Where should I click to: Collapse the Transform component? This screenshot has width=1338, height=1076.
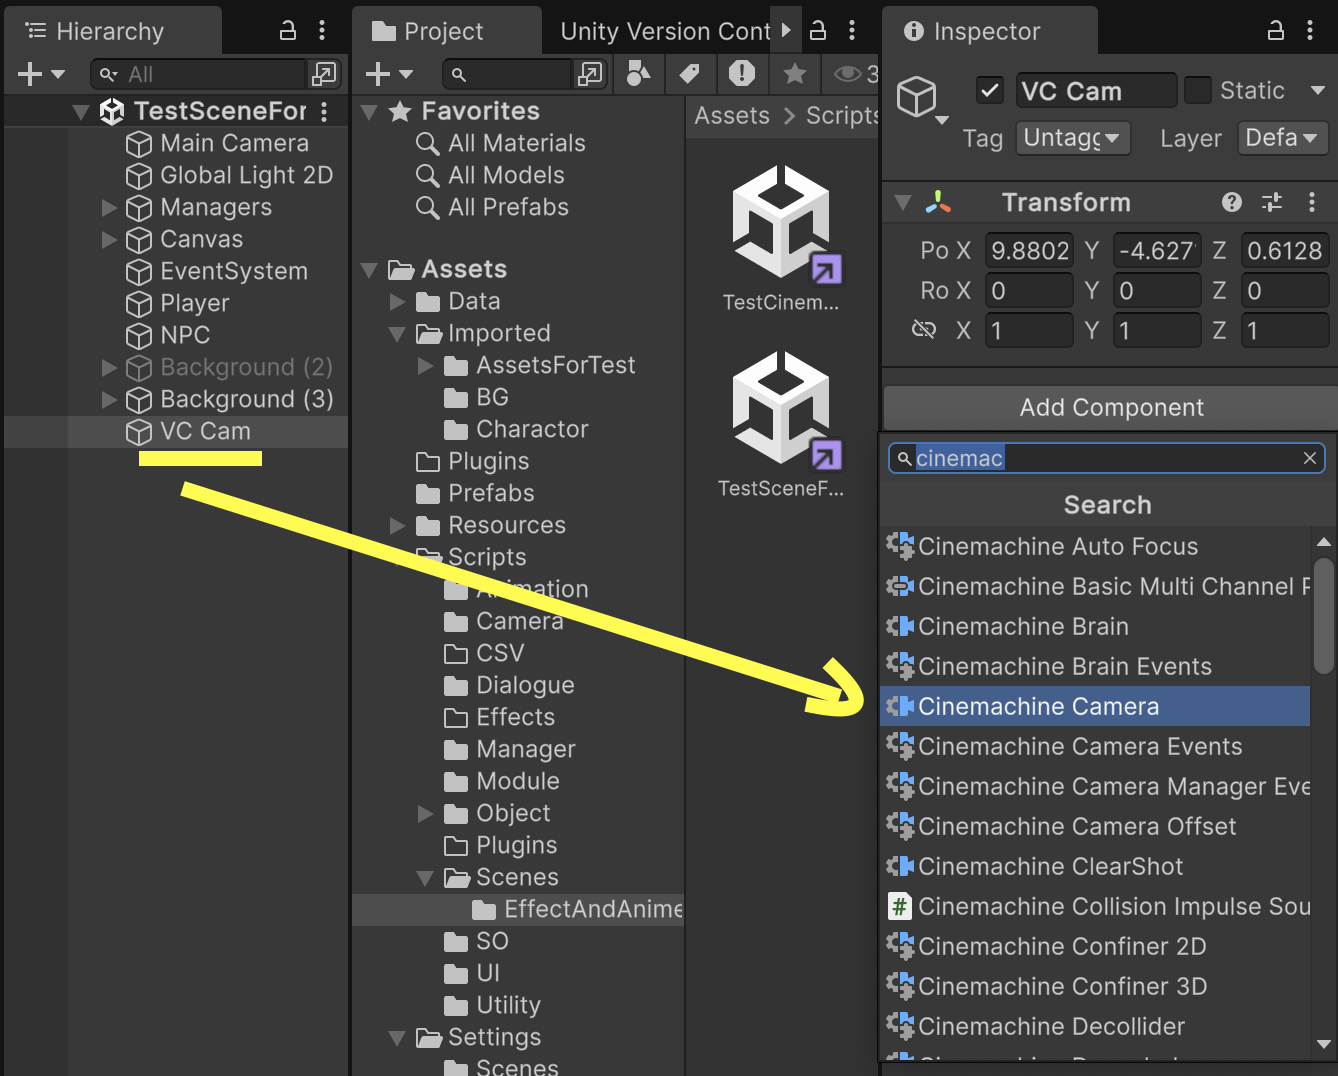[903, 203]
